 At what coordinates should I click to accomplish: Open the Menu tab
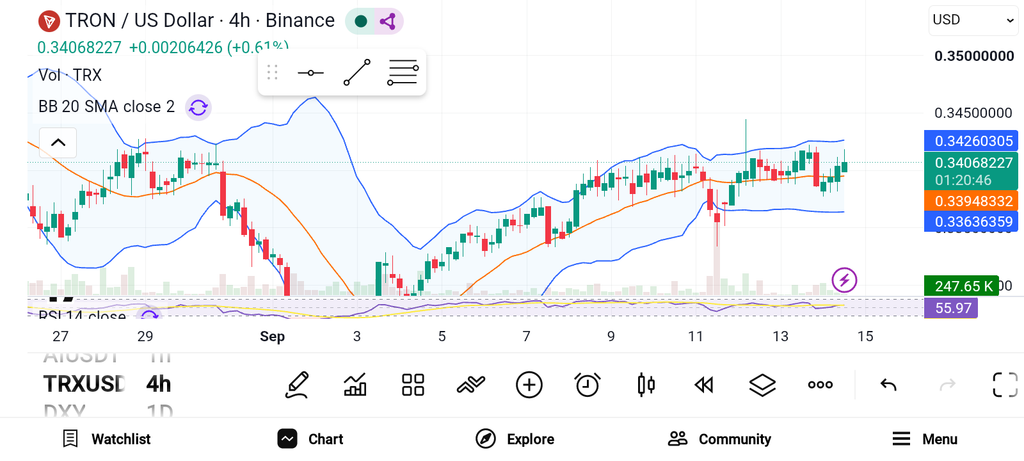click(925, 439)
